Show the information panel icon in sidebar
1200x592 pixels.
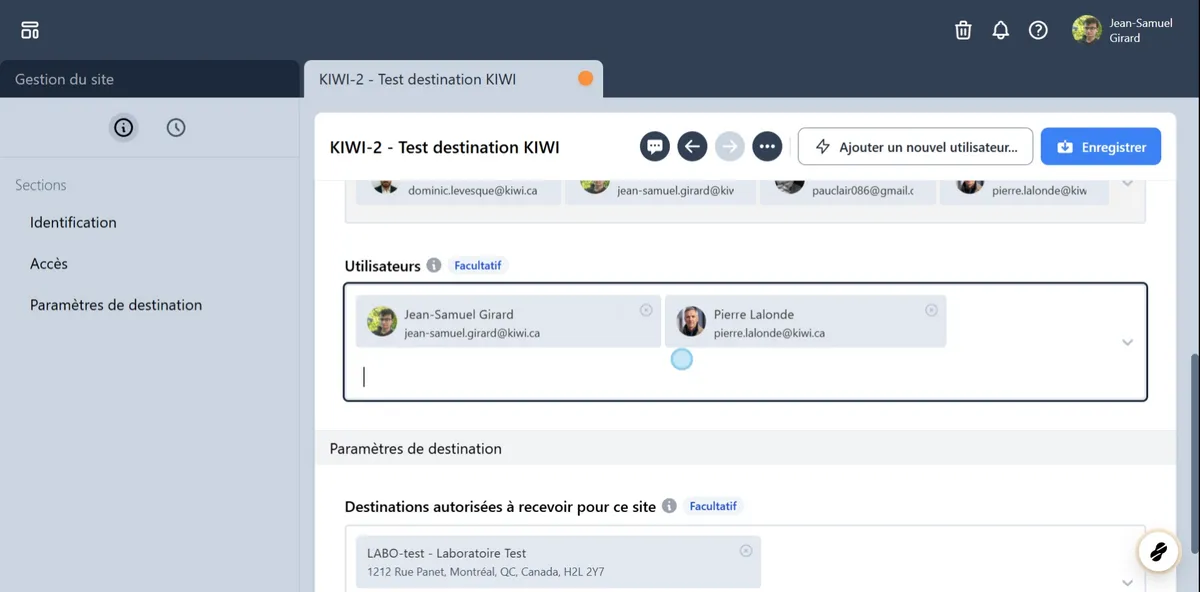(x=123, y=127)
